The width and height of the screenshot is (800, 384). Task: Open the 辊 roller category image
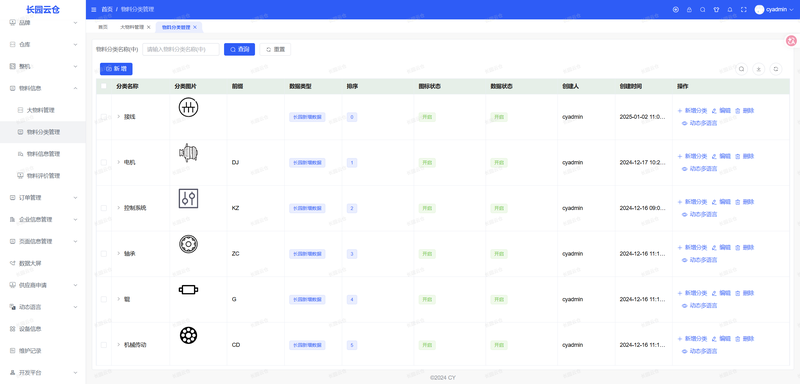[x=188, y=290]
